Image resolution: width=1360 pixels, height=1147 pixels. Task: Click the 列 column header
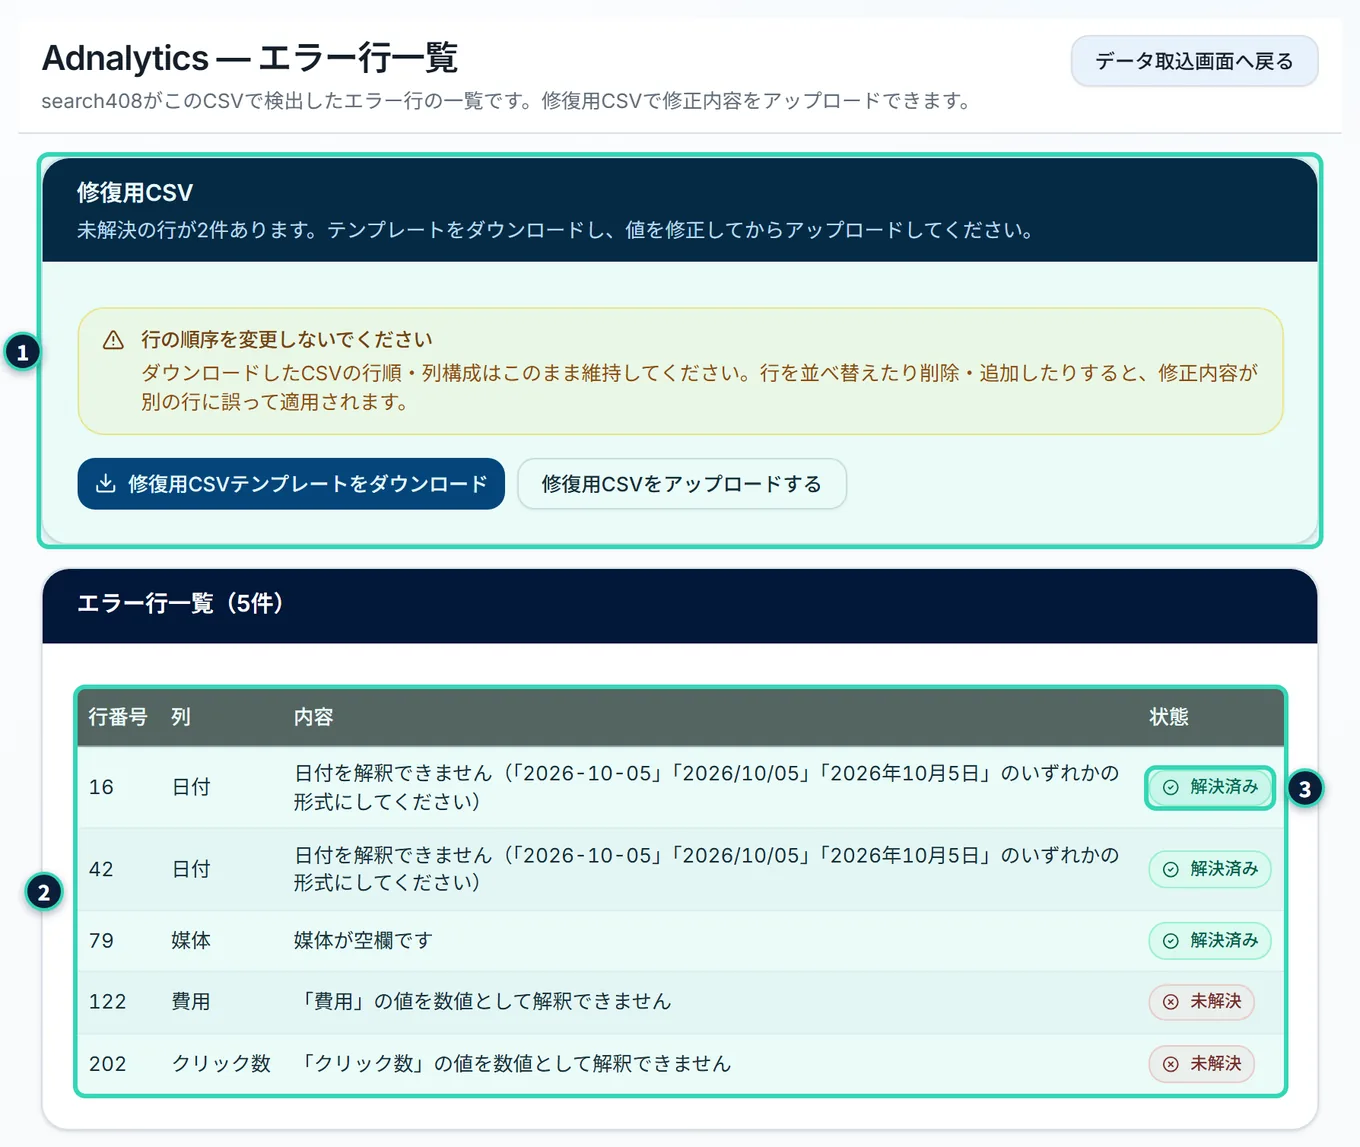[181, 717]
